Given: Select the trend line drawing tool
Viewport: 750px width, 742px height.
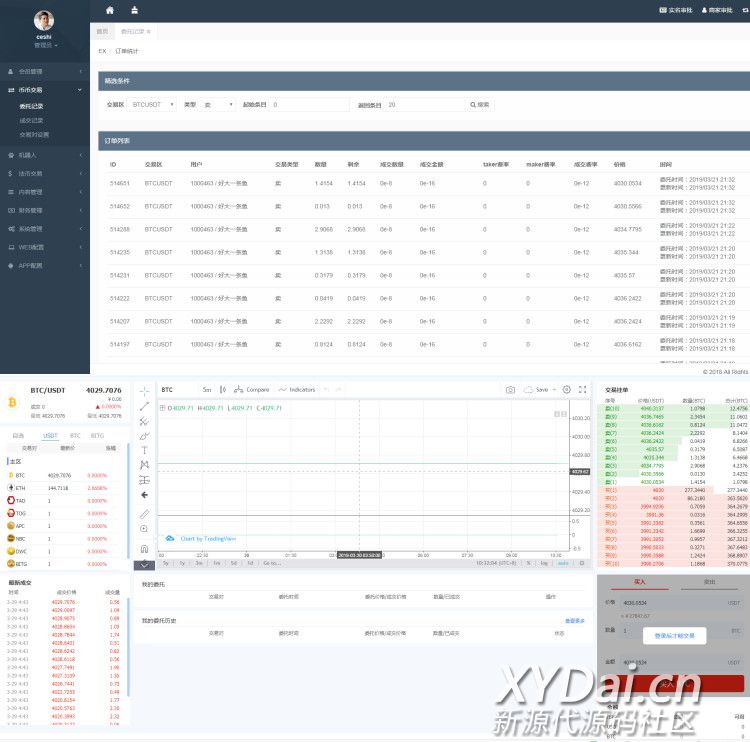Looking at the screenshot, I should coord(144,406).
